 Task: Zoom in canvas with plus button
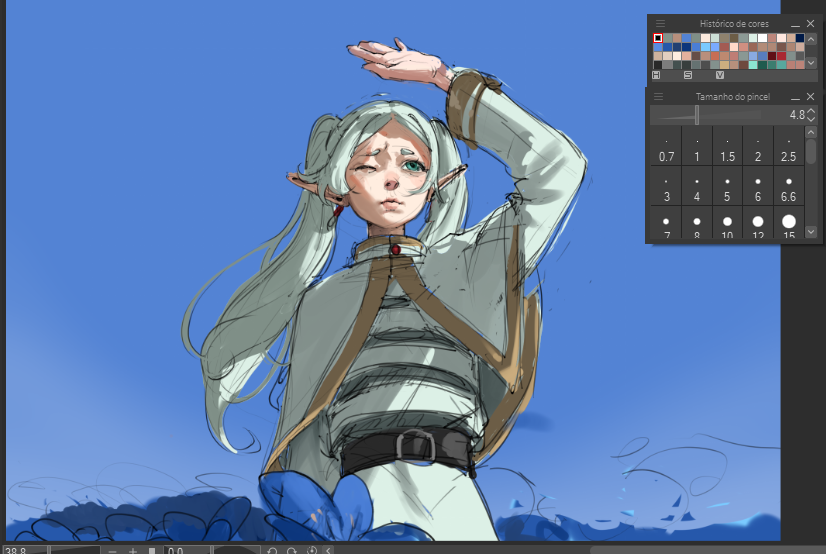[x=133, y=551]
